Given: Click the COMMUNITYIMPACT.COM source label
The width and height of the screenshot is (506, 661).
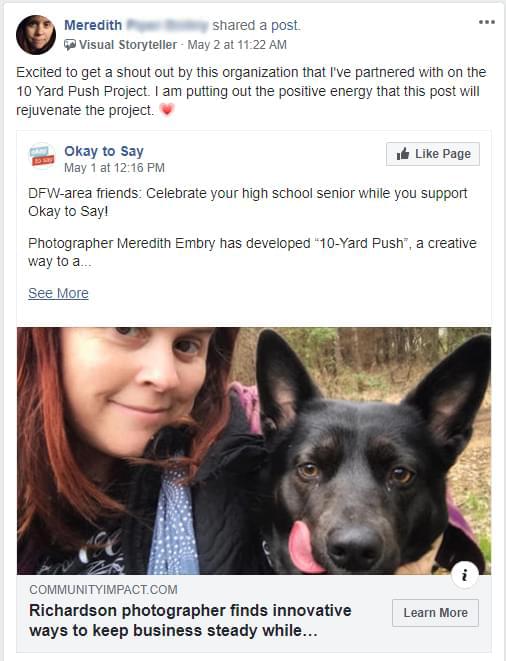Looking at the screenshot, I should (103, 589).
